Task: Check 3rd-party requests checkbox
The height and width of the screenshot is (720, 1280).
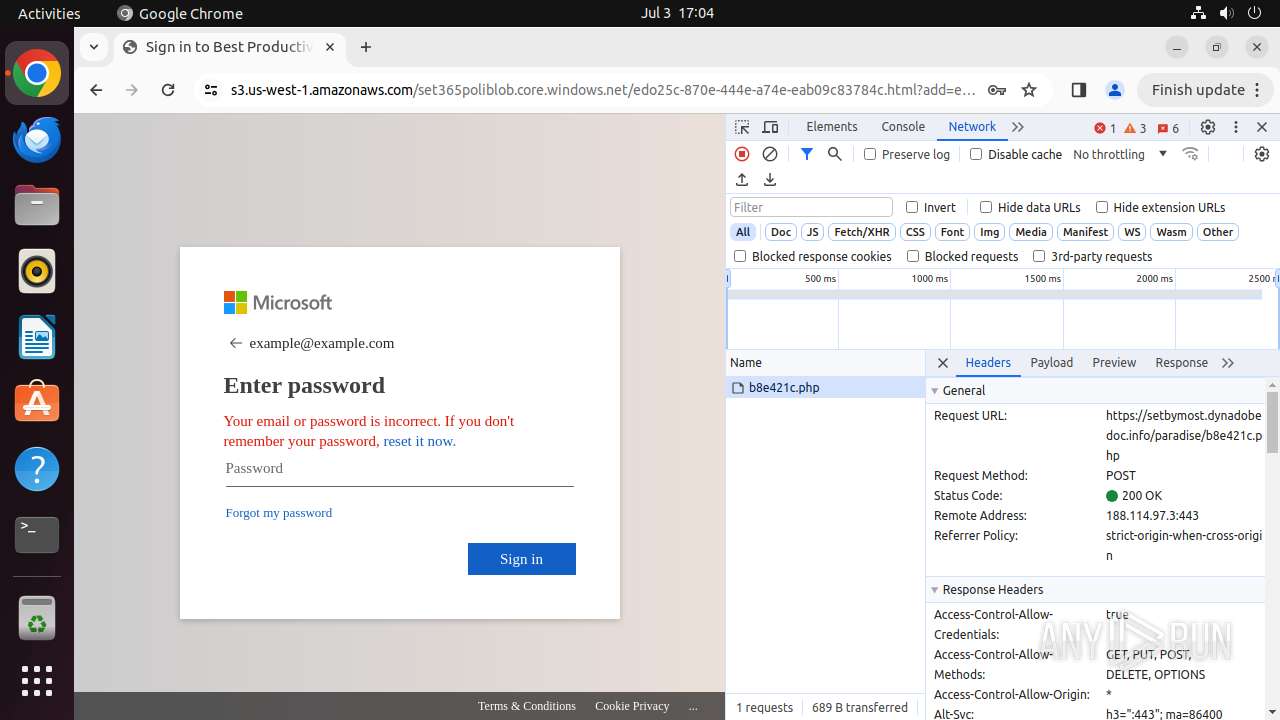Action: click(x=1039, y=256)
